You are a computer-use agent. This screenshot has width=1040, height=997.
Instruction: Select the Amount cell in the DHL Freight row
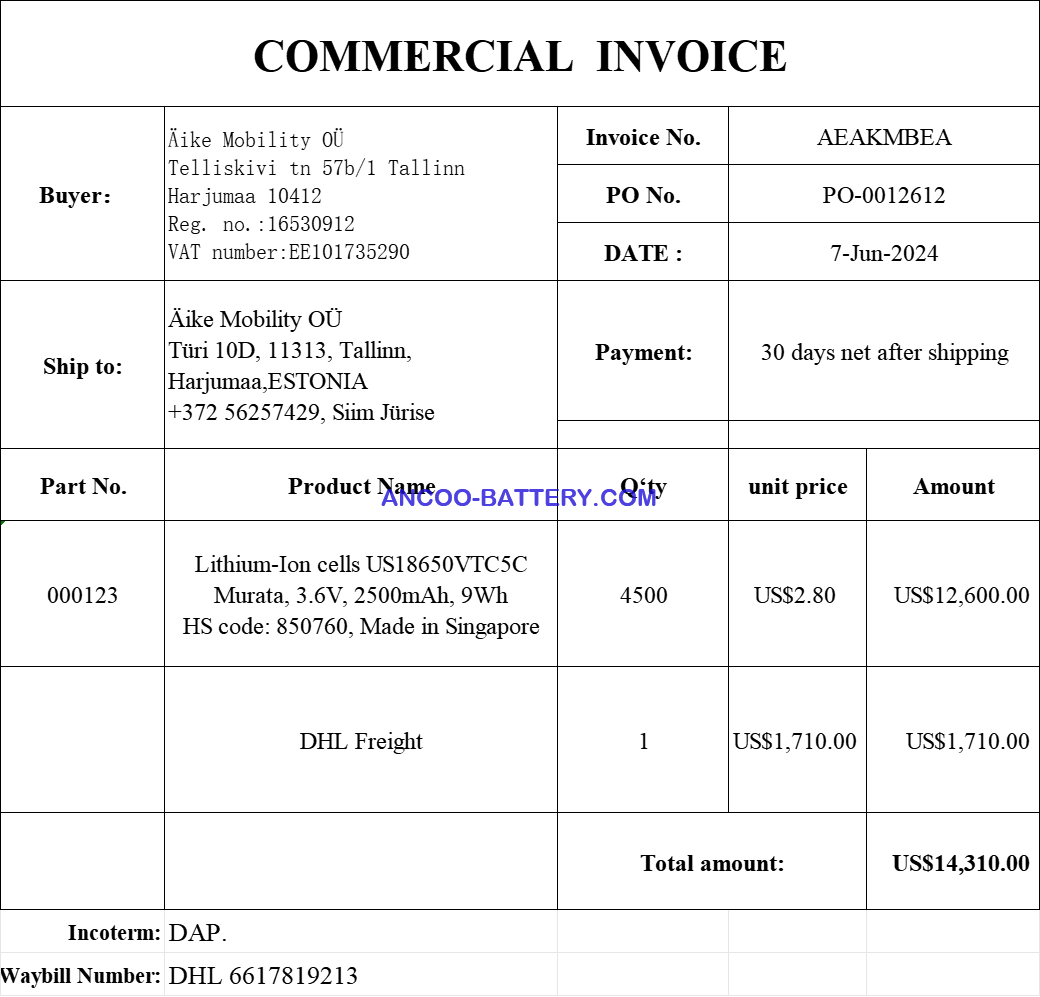point(953,740)
